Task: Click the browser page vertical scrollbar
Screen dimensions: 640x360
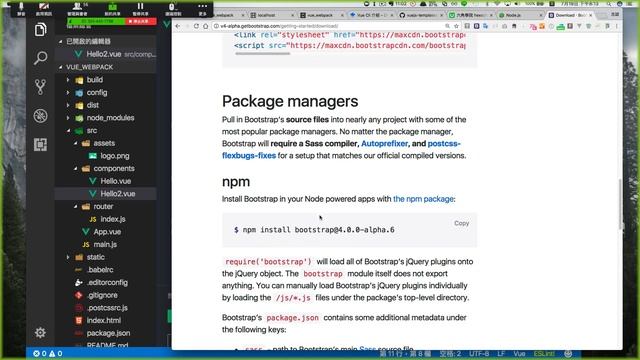Action: (620, 204)
